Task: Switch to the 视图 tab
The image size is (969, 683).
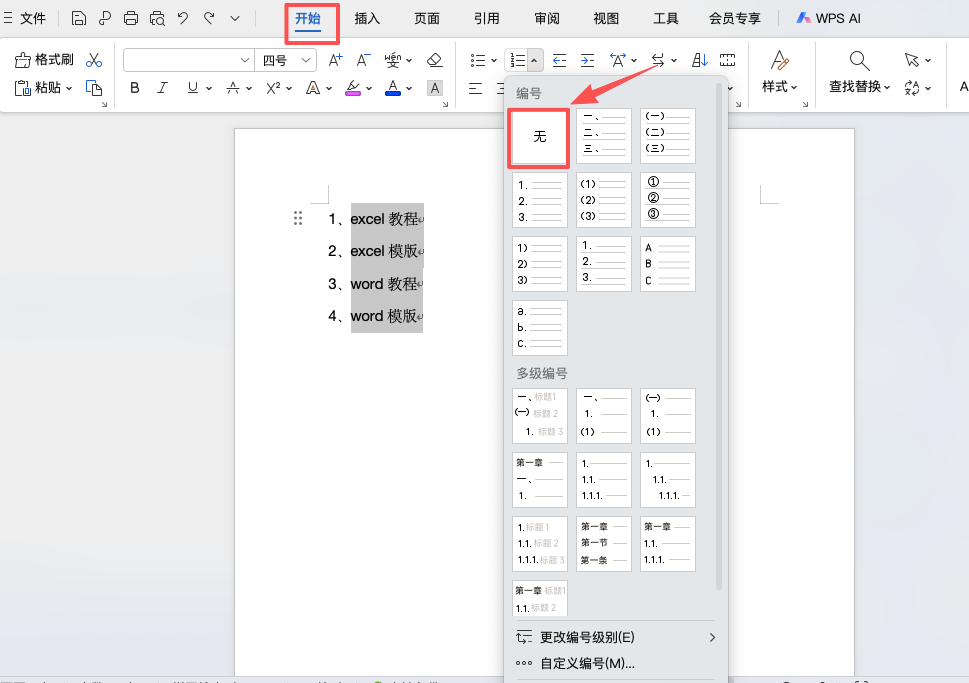Action: [x=606, y=19]
